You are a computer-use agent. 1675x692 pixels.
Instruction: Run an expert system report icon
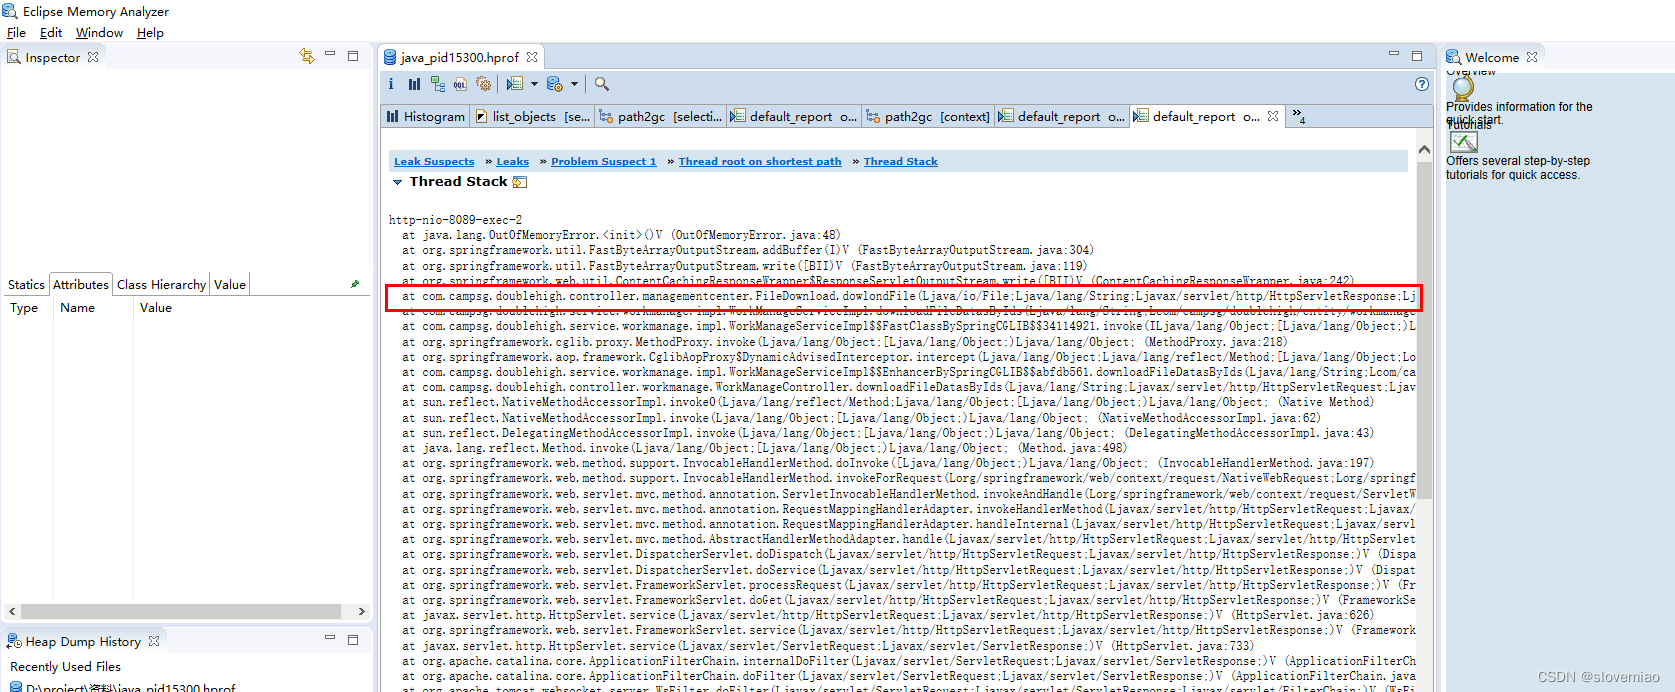click(x=515, y=84)
